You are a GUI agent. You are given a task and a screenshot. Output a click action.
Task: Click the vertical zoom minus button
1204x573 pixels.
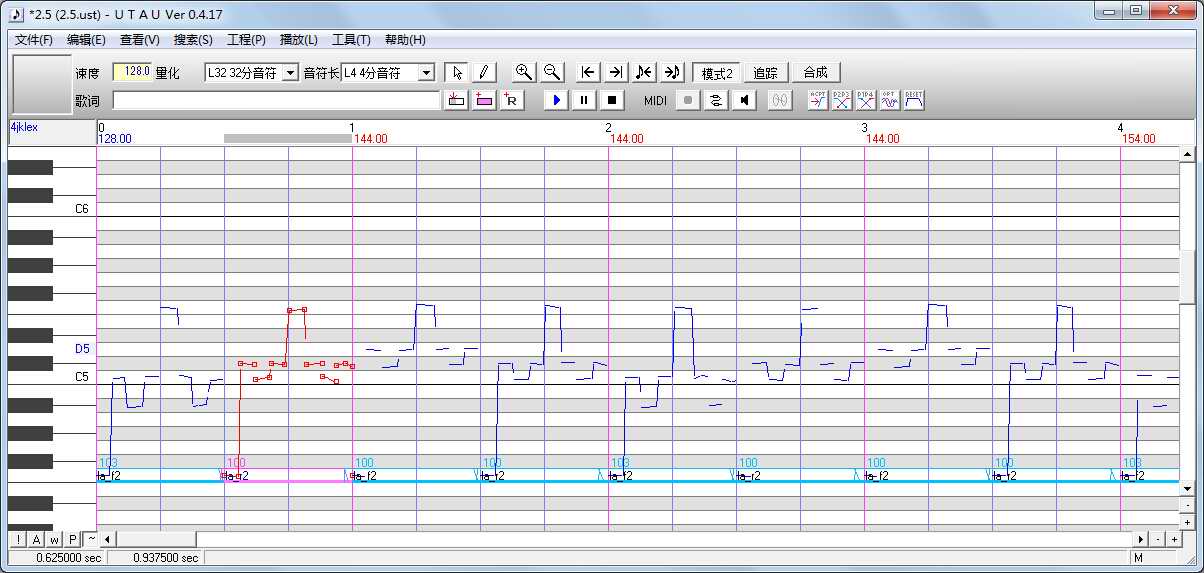(x=1187, y=505)
